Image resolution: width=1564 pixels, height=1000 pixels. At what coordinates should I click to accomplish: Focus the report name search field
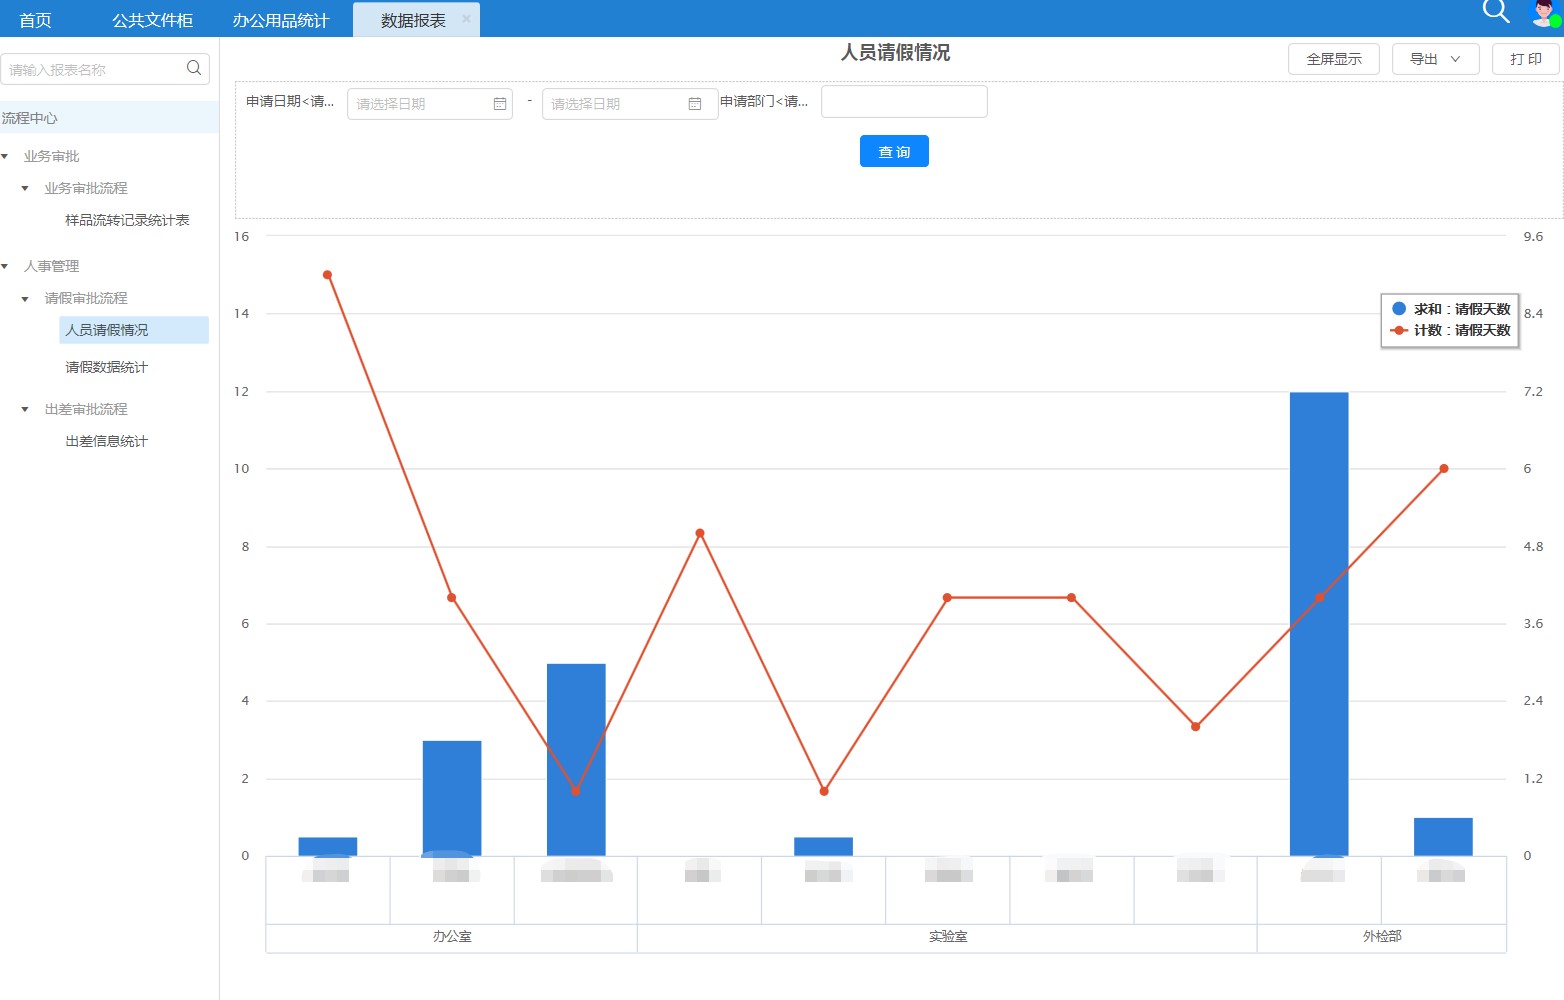pos(105,69)
